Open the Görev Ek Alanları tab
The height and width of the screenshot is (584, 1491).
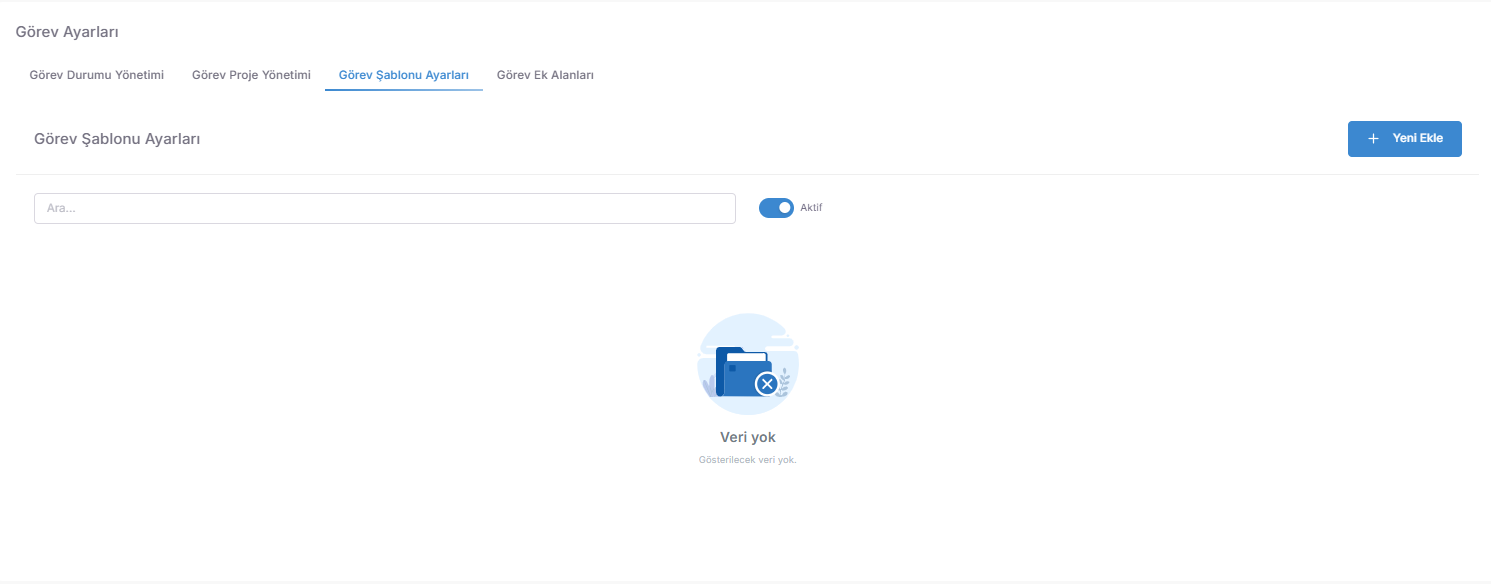click(545, 75)
